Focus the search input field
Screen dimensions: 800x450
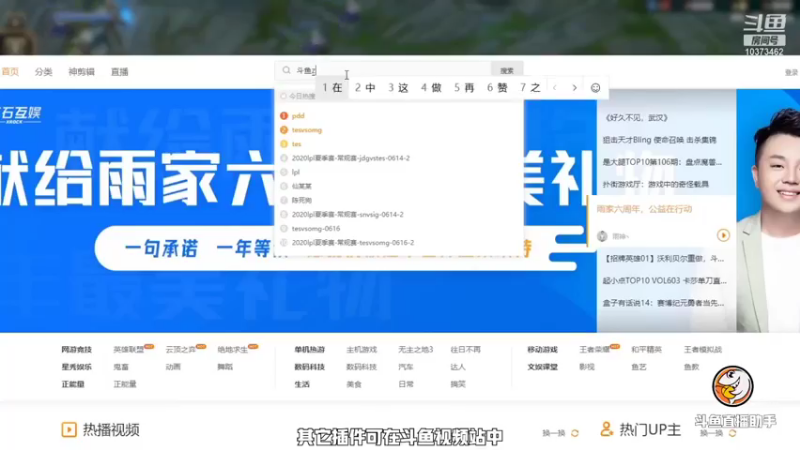click(x=383, y=70)
